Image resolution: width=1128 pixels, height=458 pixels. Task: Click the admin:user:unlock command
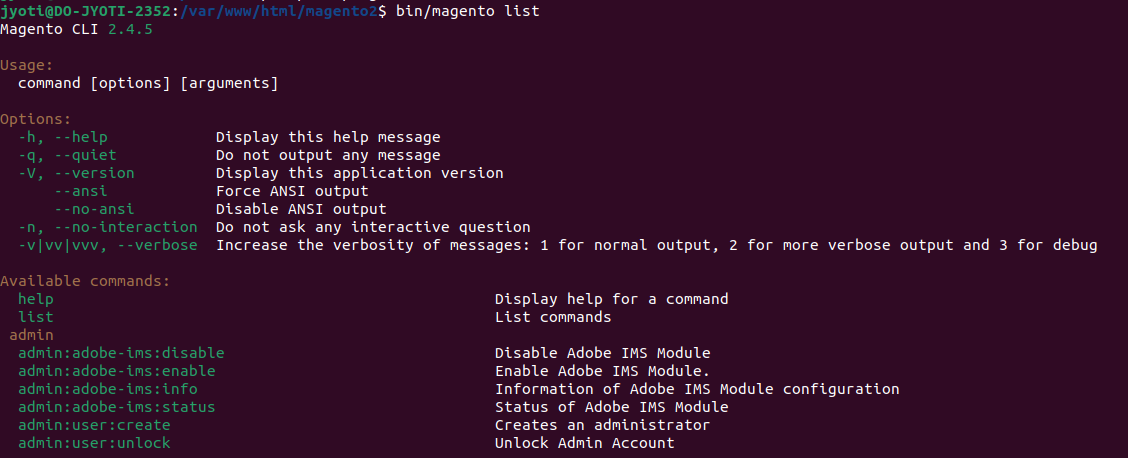(94, 443)
